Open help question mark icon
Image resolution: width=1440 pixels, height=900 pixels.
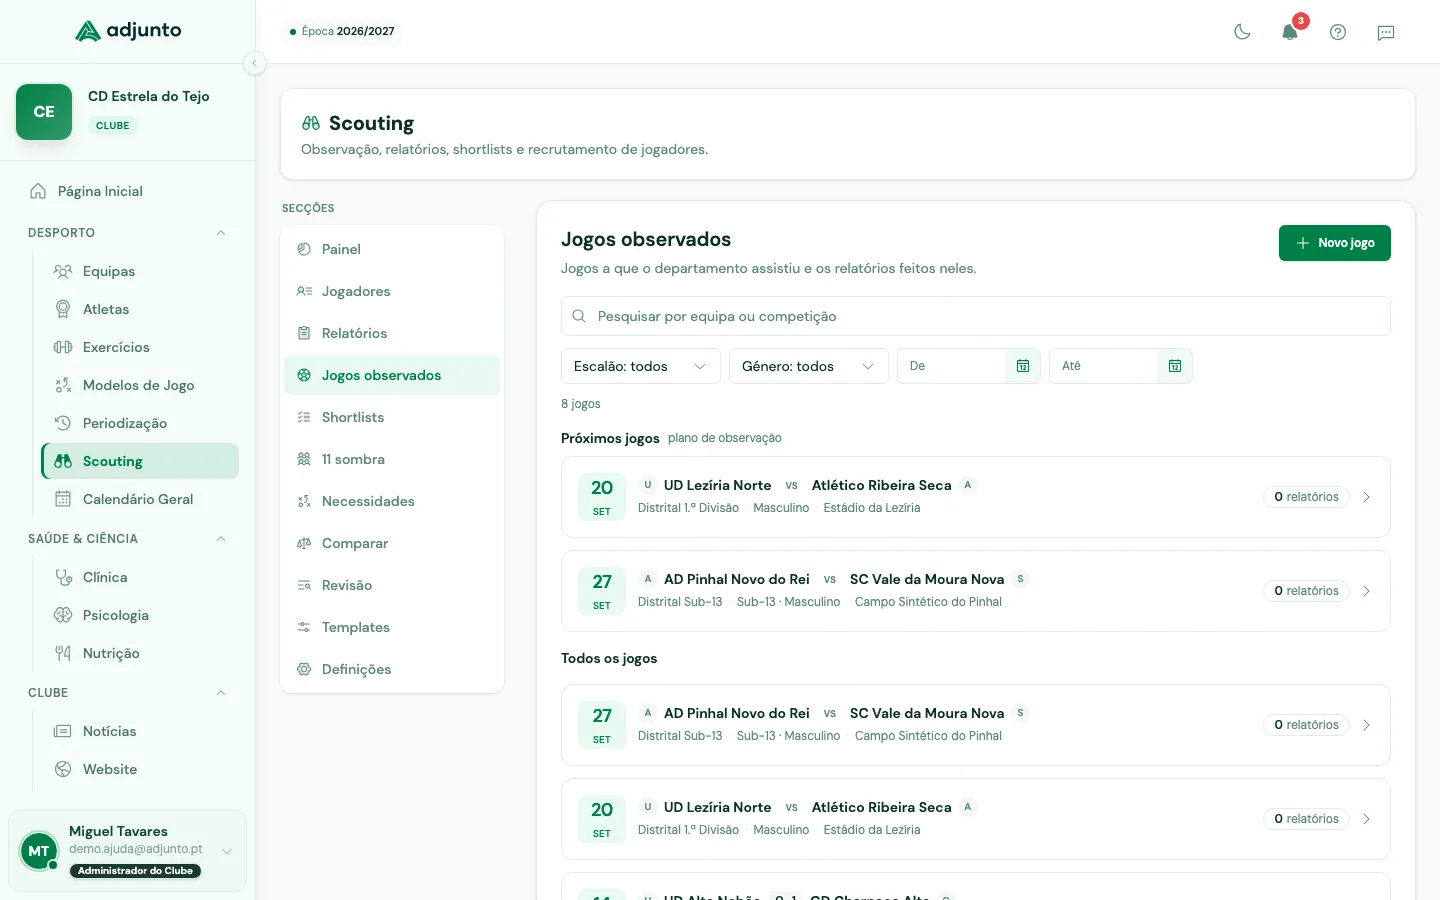[x=1338, y=32]
